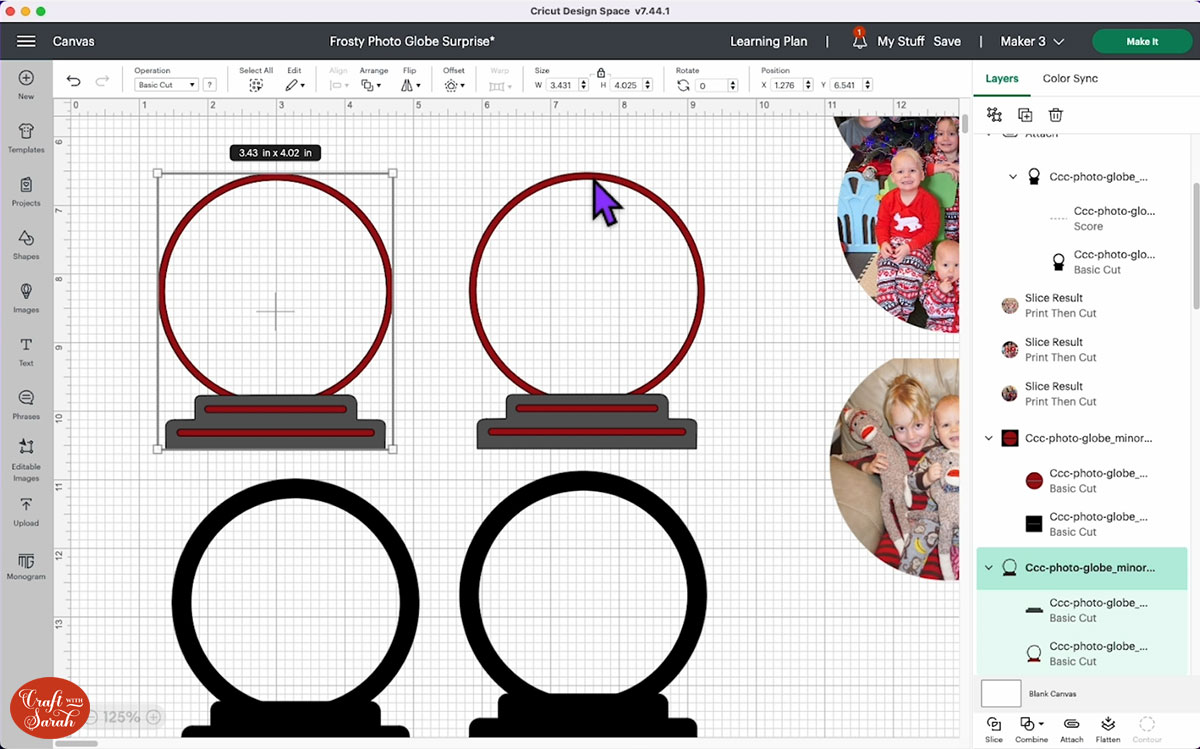Click the Rotate angle input field
1200x749 pixels.
click(714, 86)
